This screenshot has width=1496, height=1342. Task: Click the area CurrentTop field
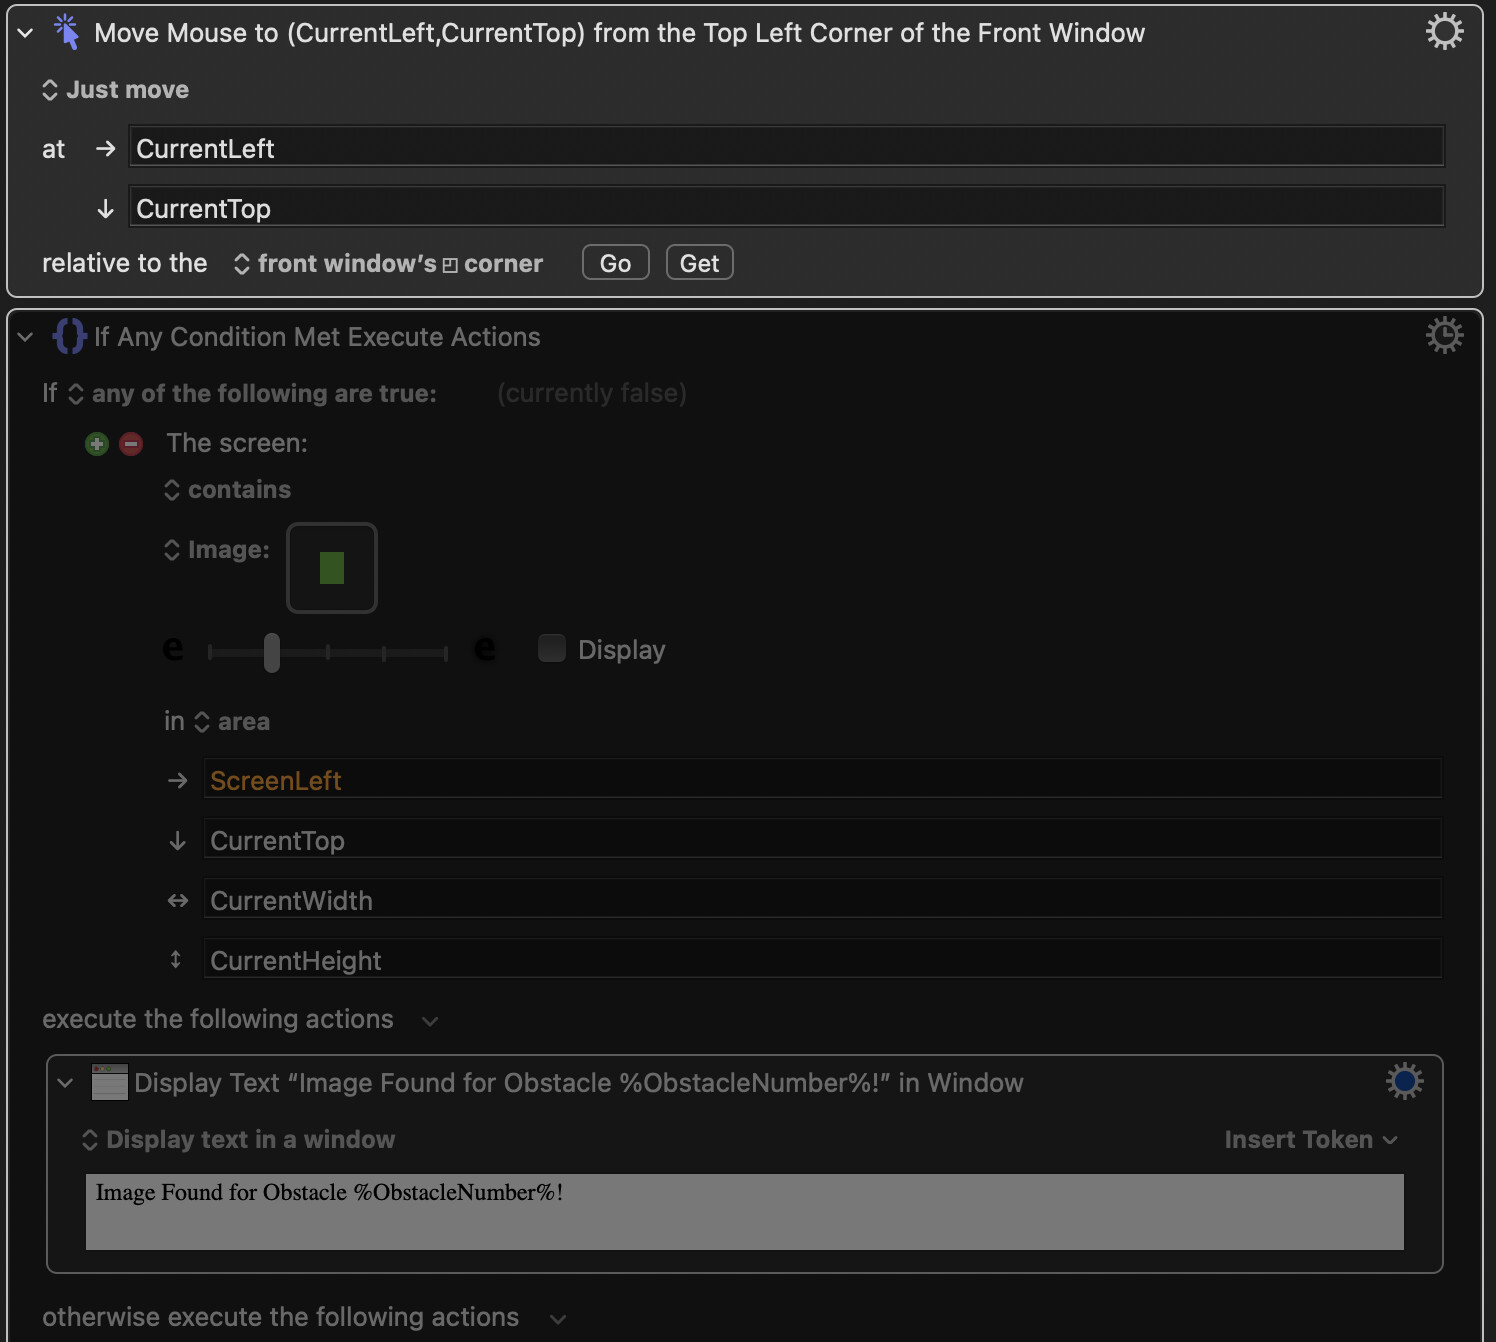click(823, 838)
